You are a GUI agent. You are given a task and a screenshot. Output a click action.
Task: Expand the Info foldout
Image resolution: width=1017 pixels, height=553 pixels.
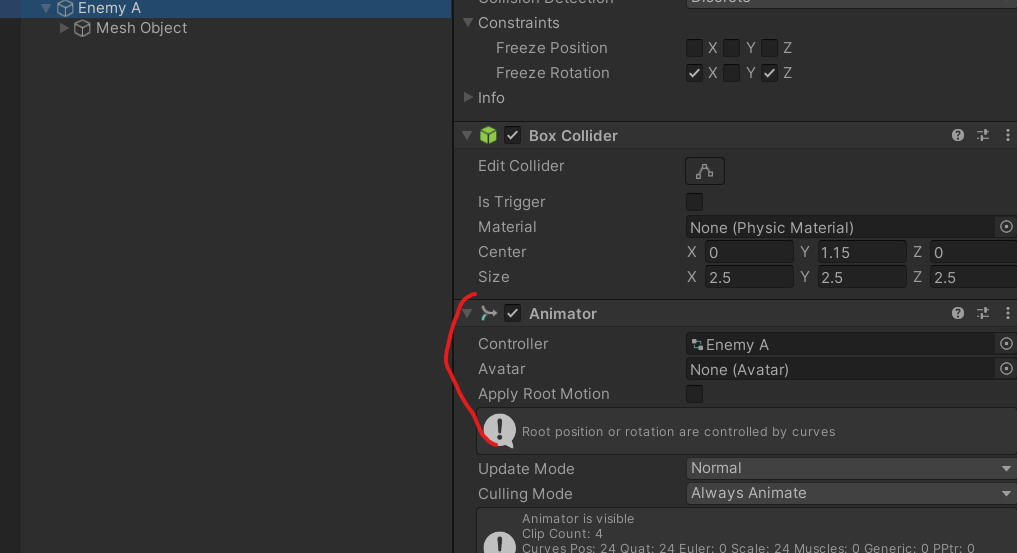pos(467,98)
